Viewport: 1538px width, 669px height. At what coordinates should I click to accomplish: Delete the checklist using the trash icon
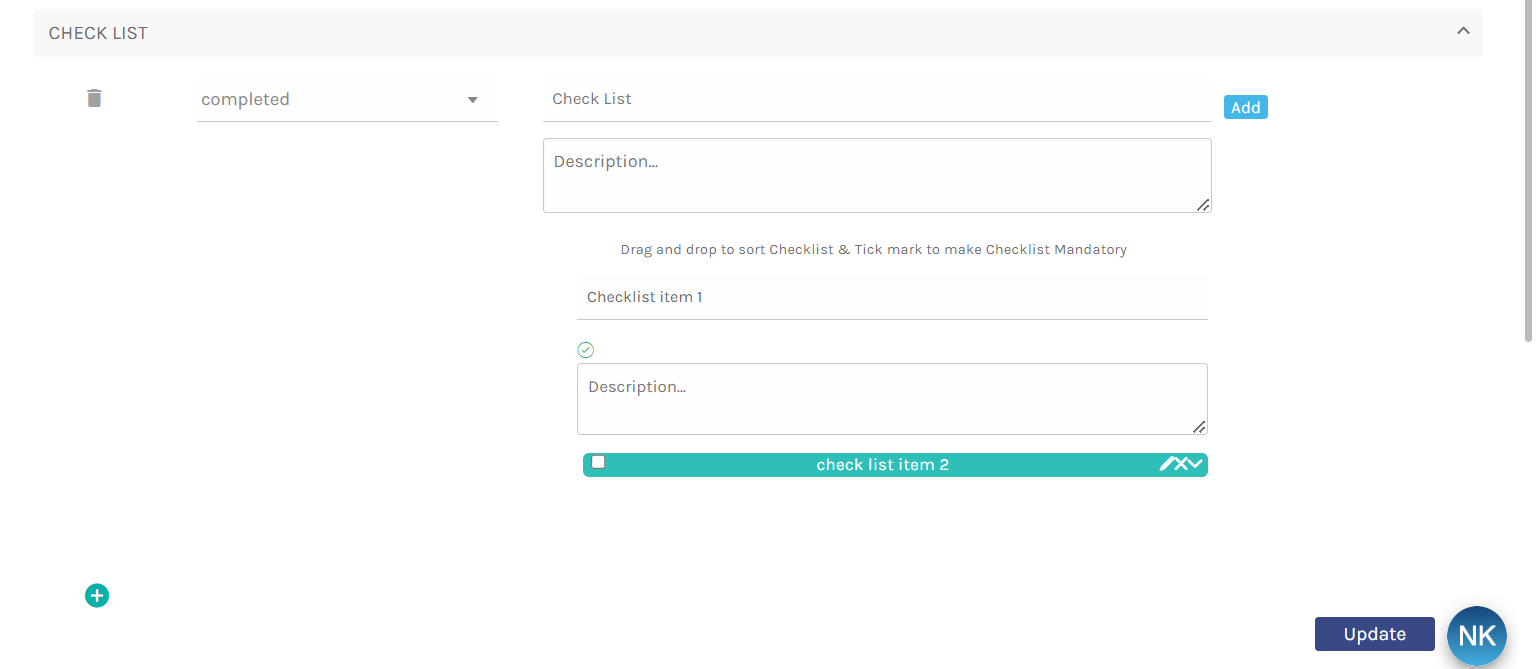point(94,98)
